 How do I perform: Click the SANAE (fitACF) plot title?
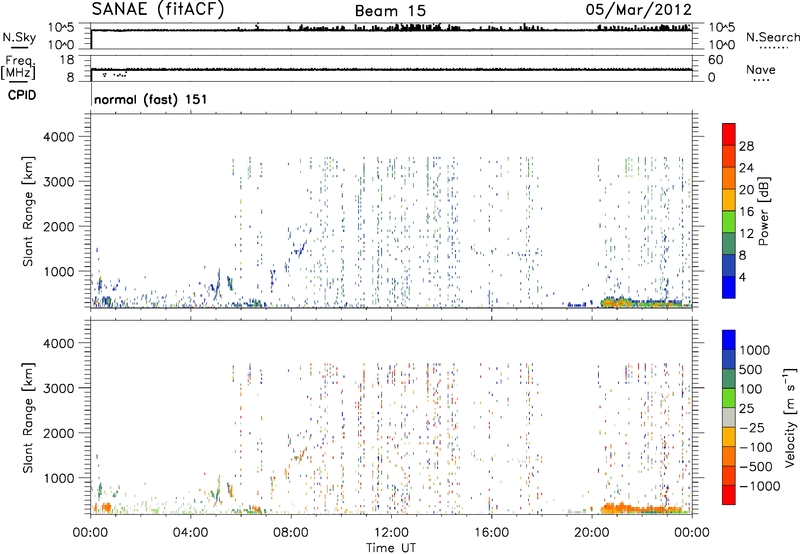pyautogui.click(x=158, y=10)
